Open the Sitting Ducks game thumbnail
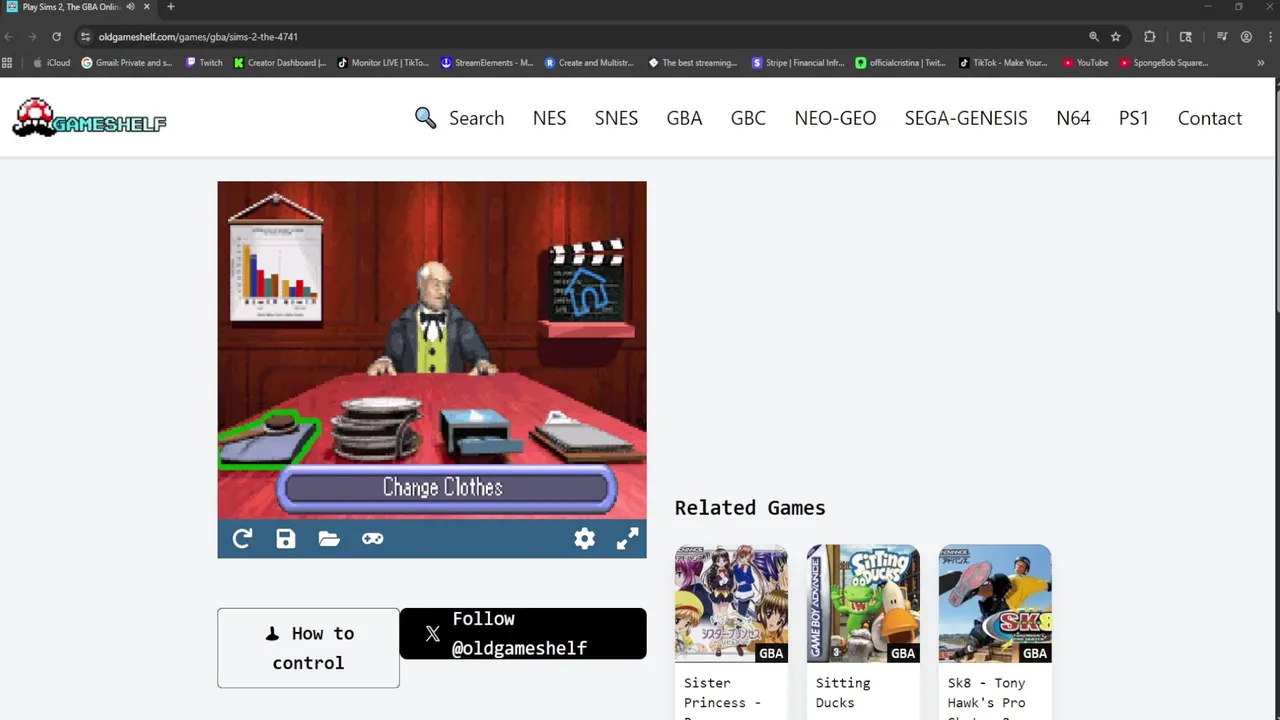The height and width of the screenshot is (720, 1280). (863, 603)
